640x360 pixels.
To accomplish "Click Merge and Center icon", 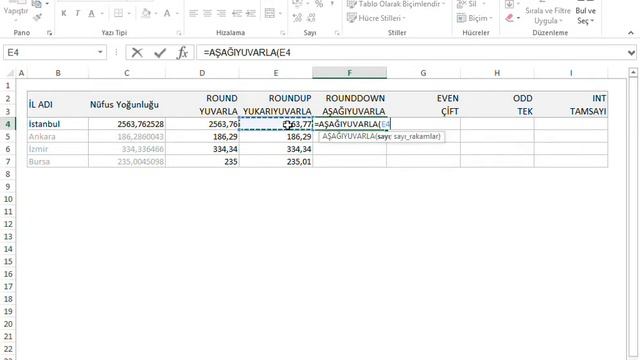I will pyautogui.click(x=270, y=13).
